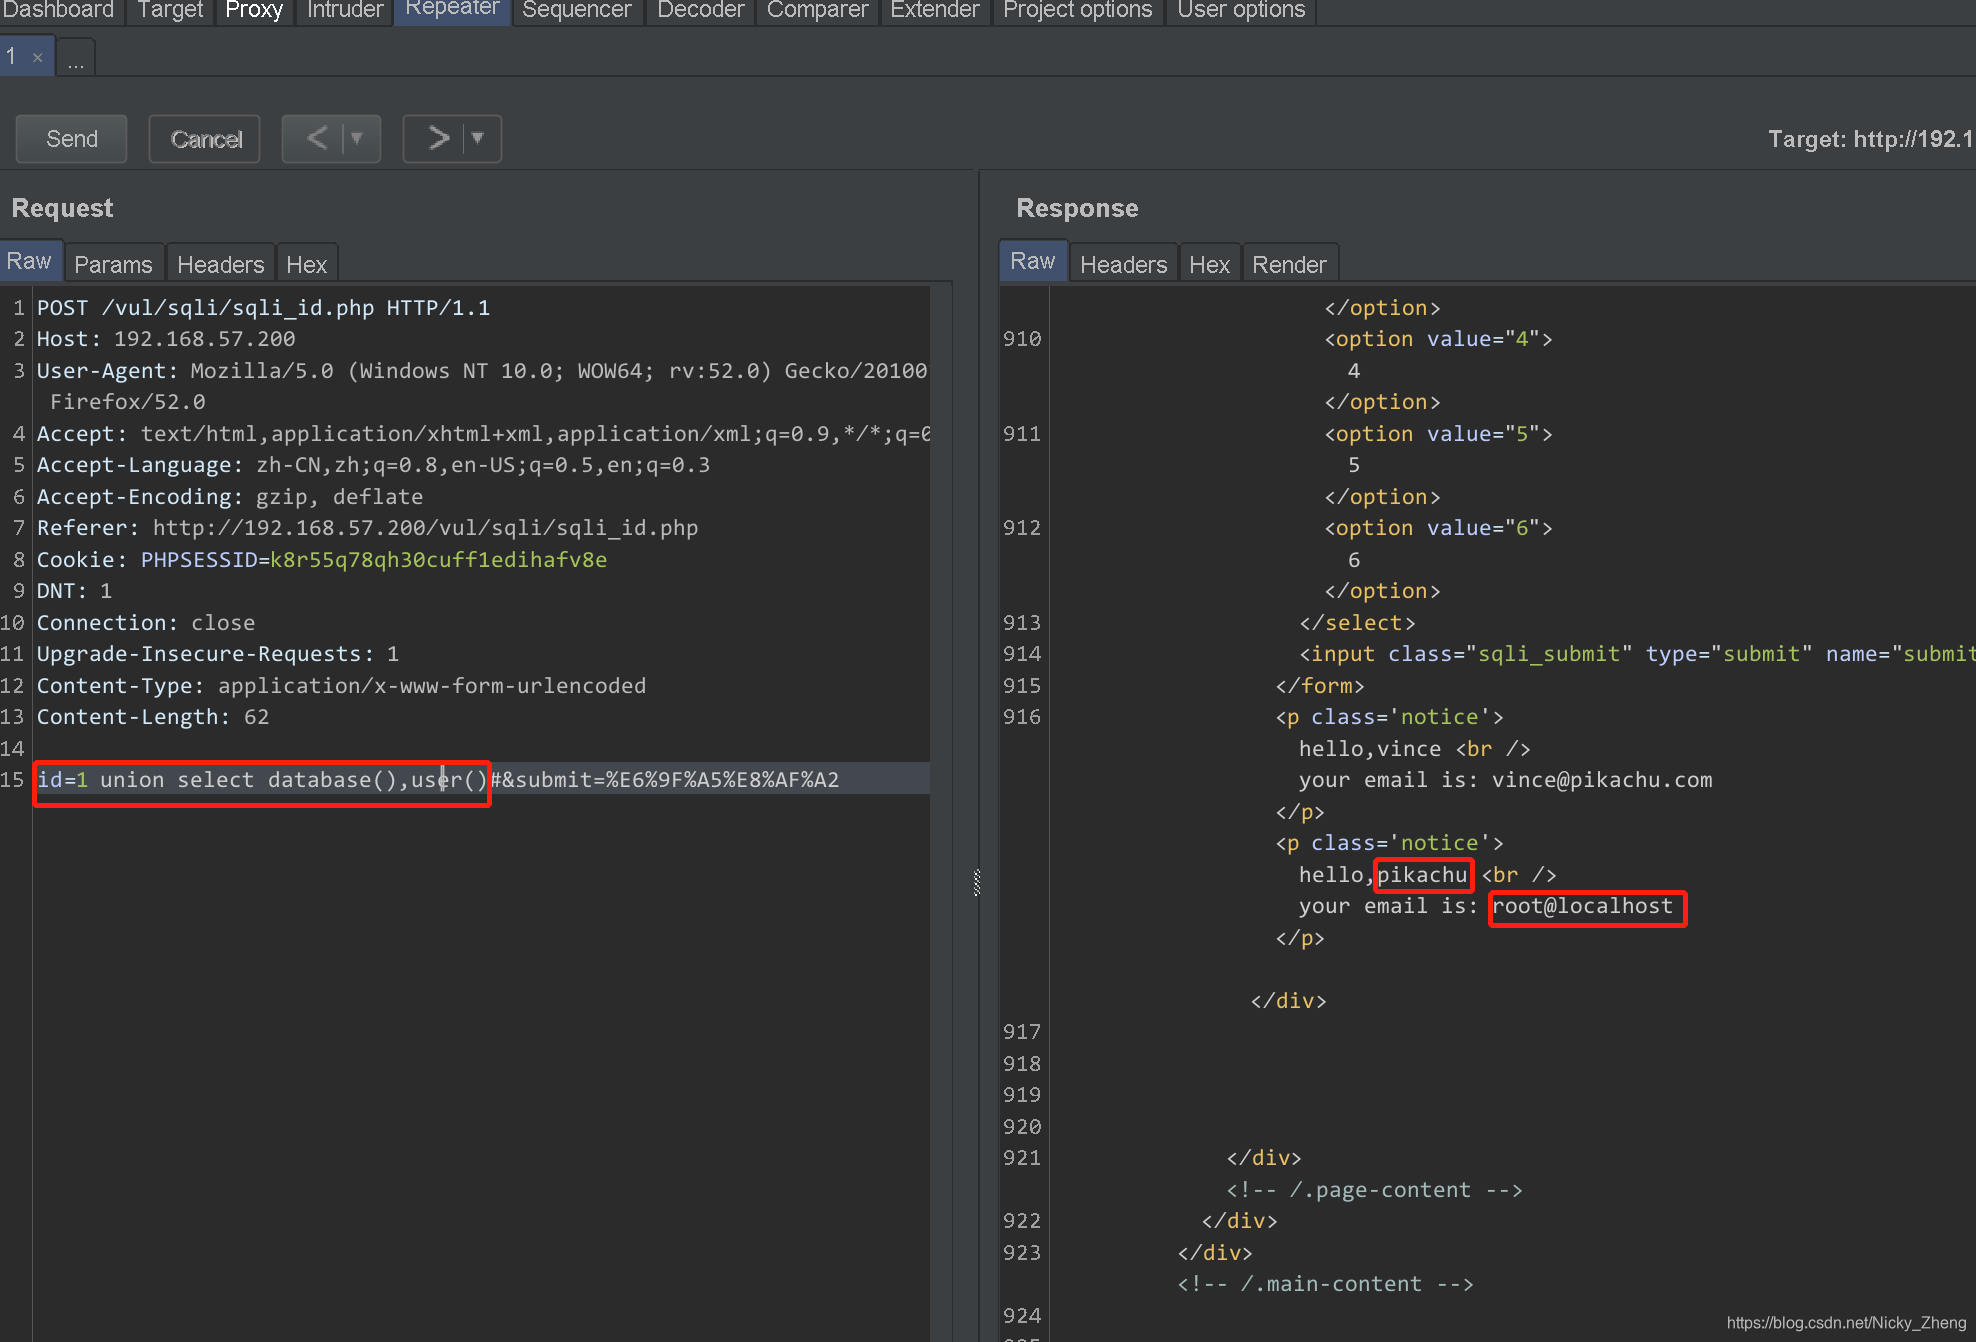
Task: Cancel the request
Action: (205, 139)
